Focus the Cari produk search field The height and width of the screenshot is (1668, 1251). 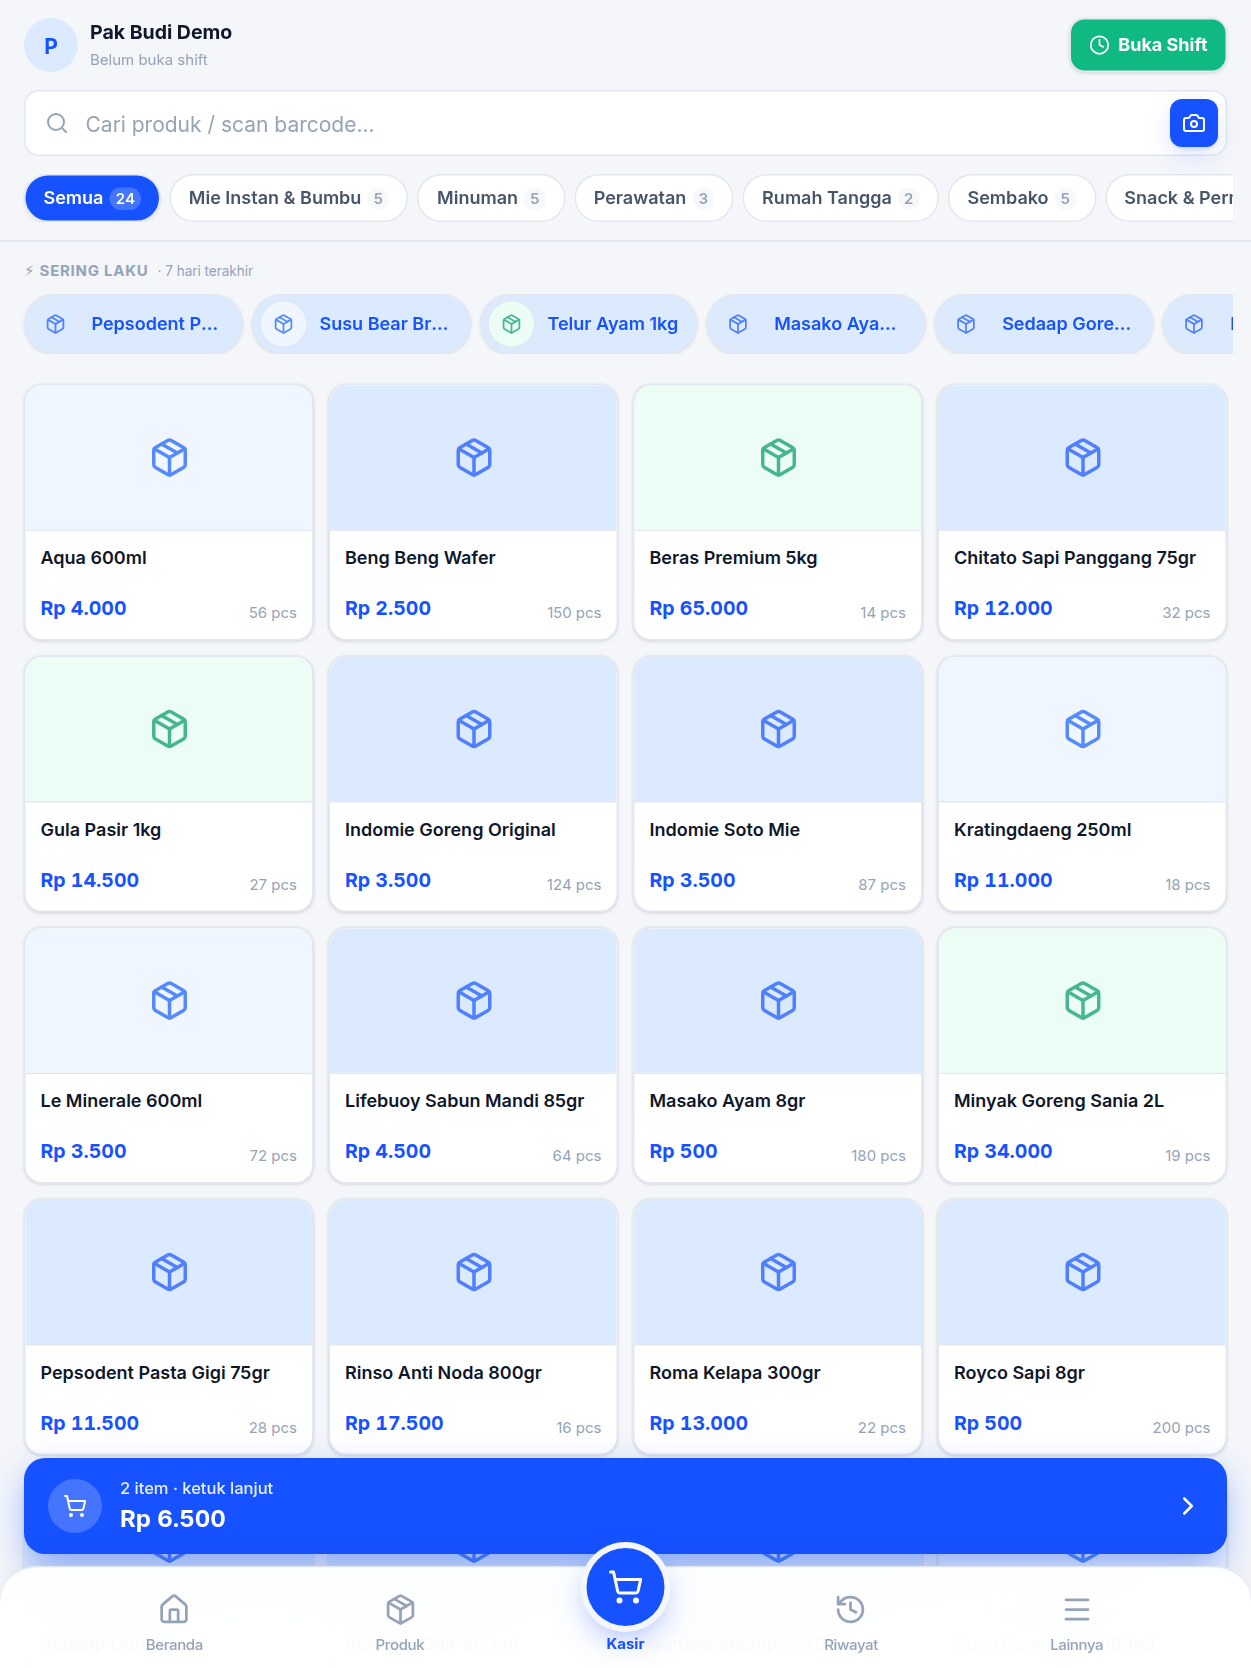pos(625,123)
